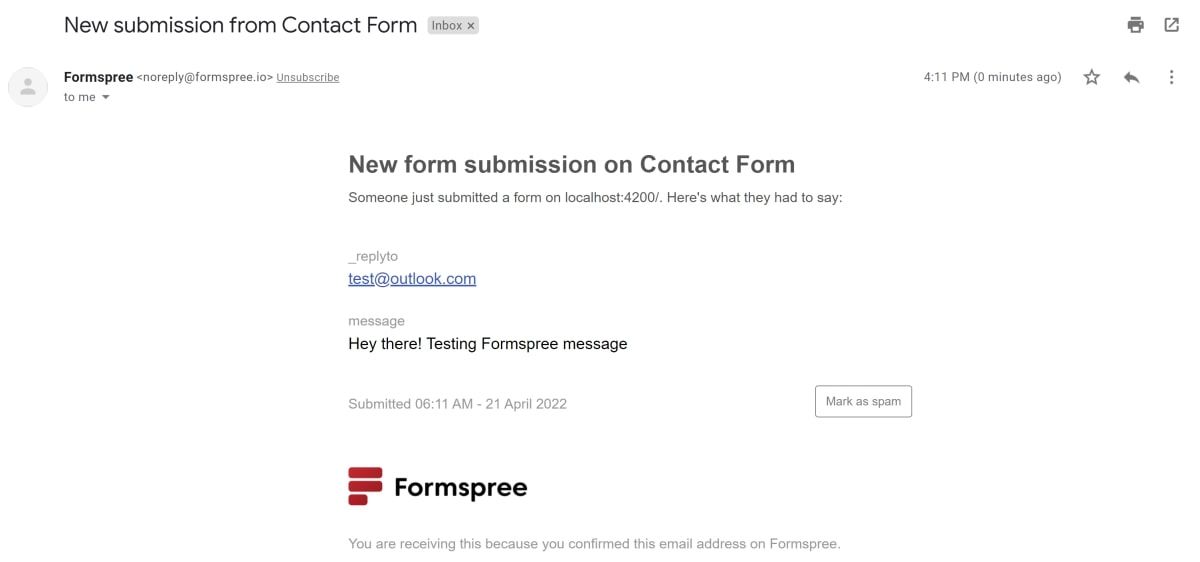Open the three-dot More options menu
1200x562 pixels.
[1171, 77]
